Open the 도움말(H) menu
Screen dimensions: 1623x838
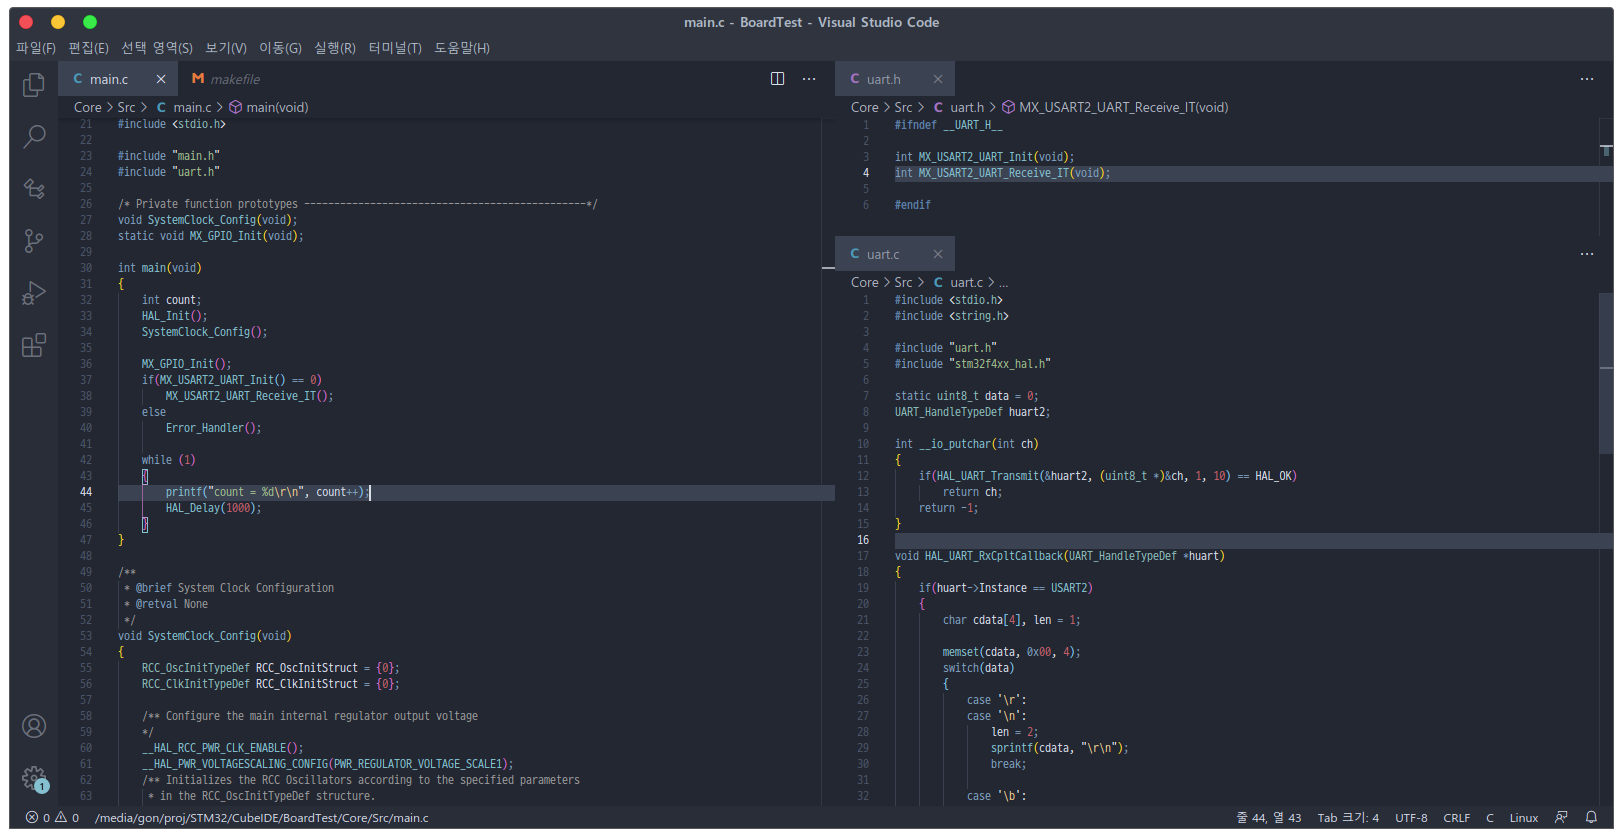pos(462,48)
